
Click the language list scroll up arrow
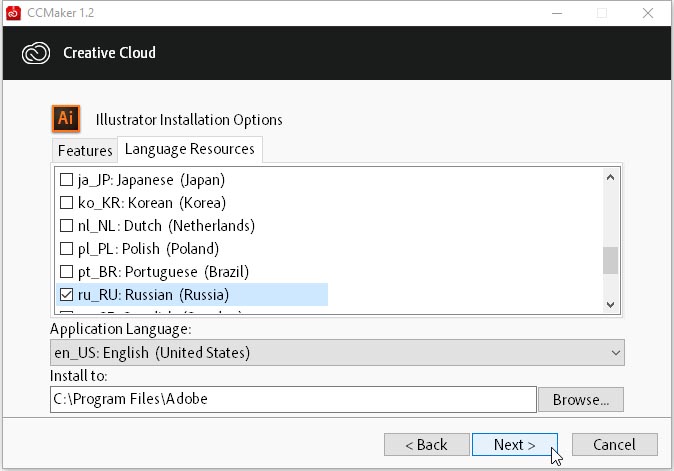[610, 177]
